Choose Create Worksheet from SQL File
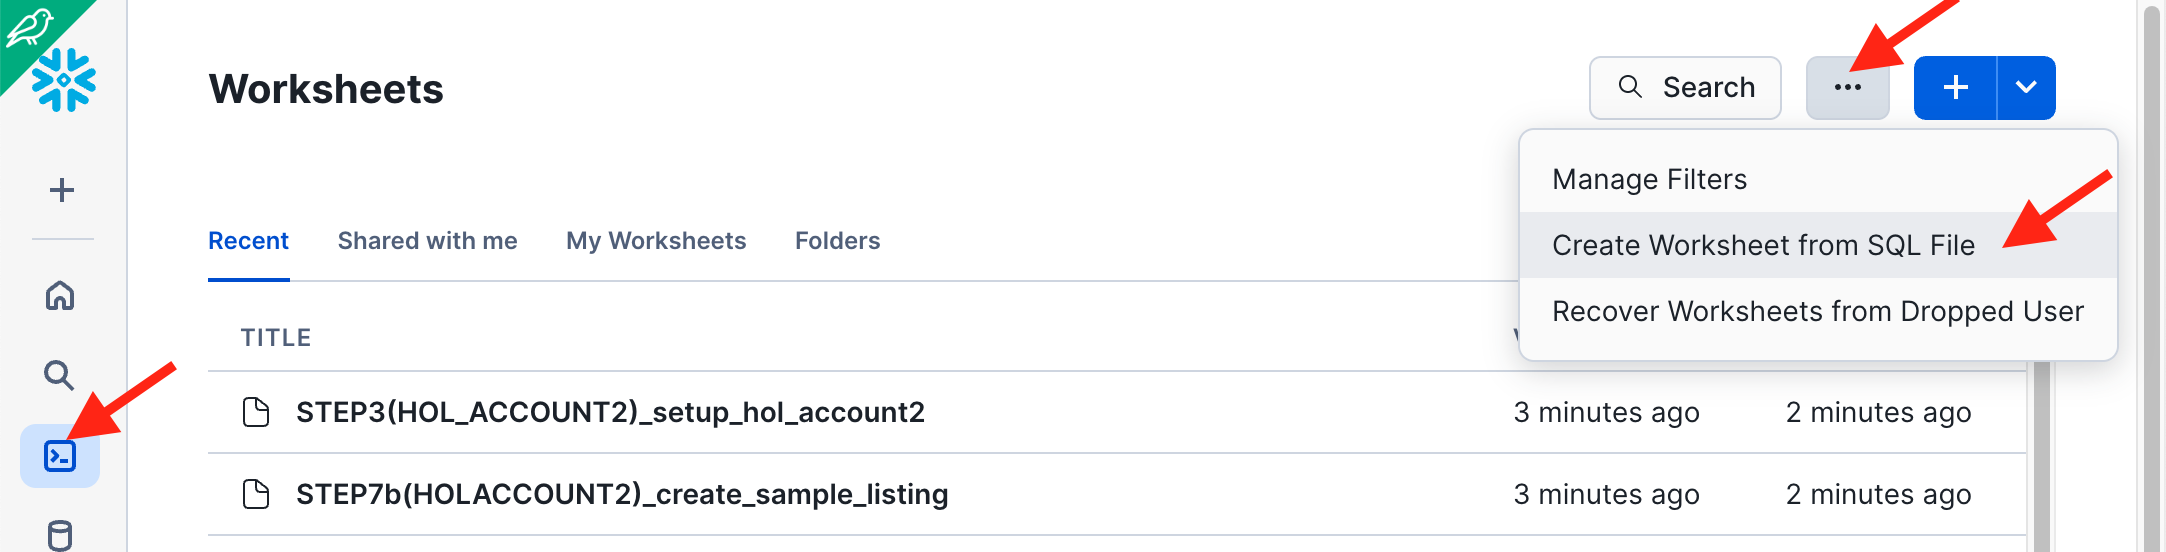 coord(1763,245)
